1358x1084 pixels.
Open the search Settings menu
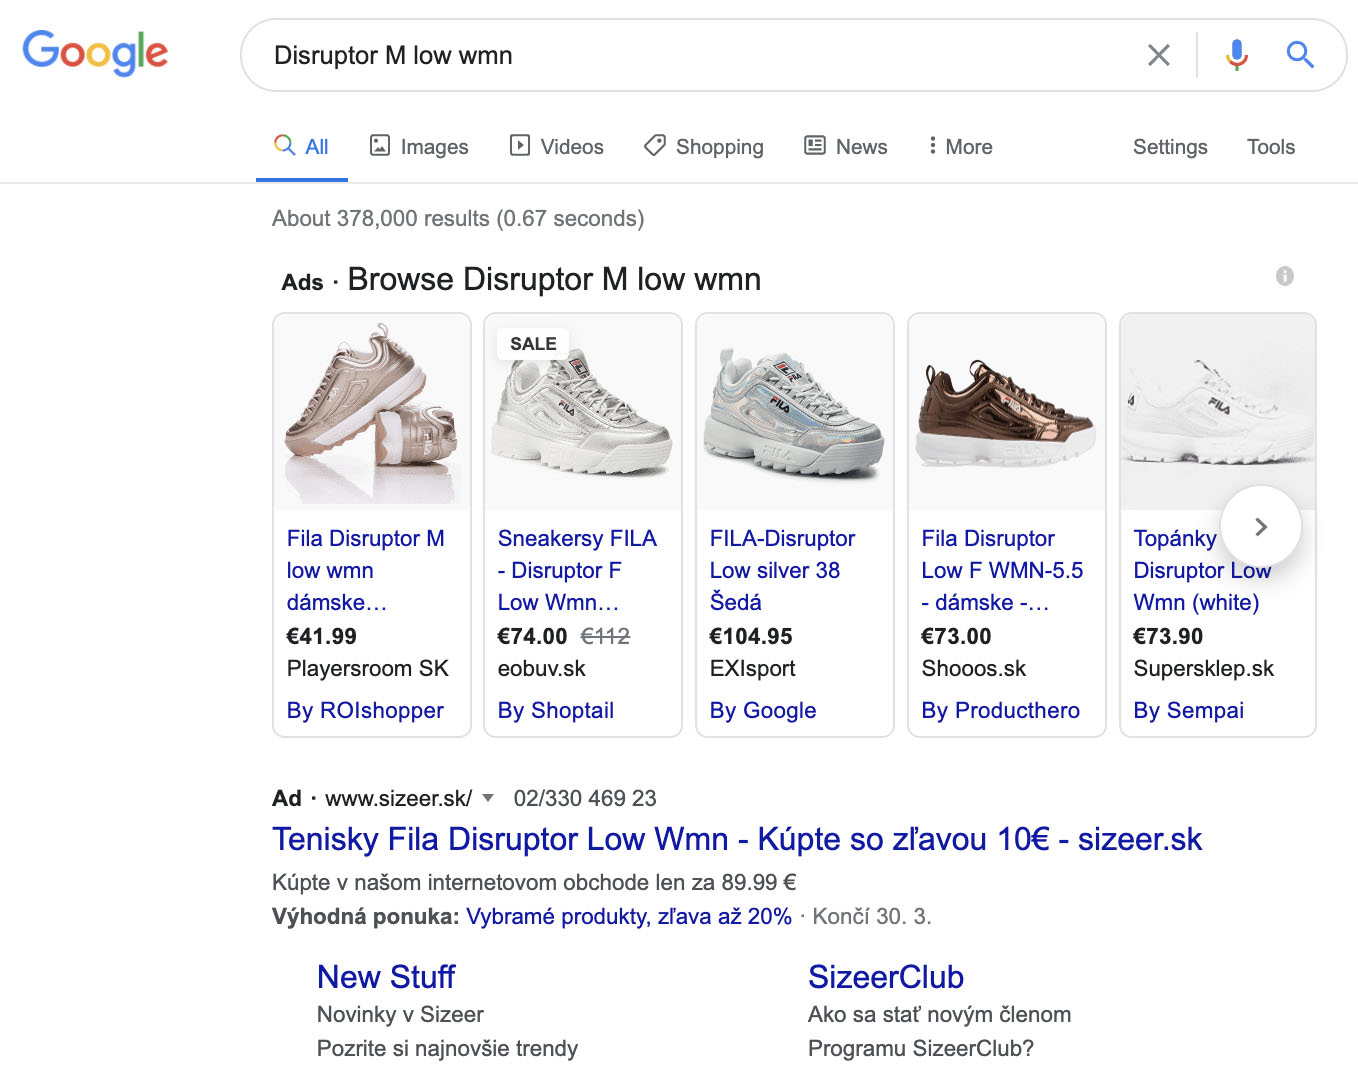pos(1170,147)
